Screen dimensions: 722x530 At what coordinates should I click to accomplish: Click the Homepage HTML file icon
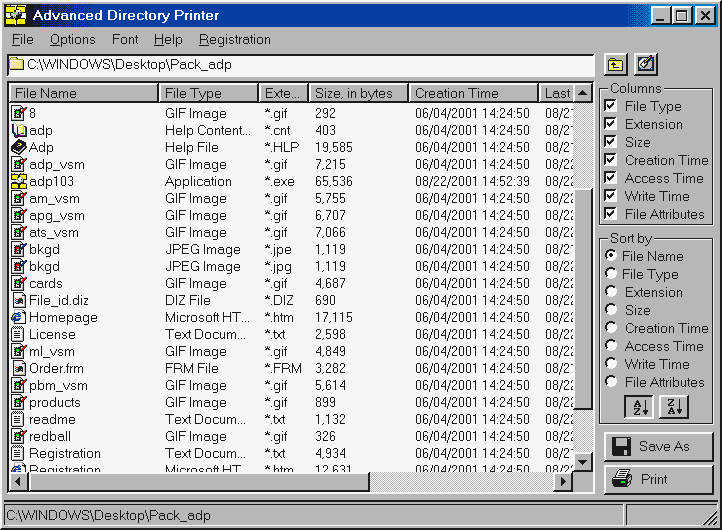18,318
